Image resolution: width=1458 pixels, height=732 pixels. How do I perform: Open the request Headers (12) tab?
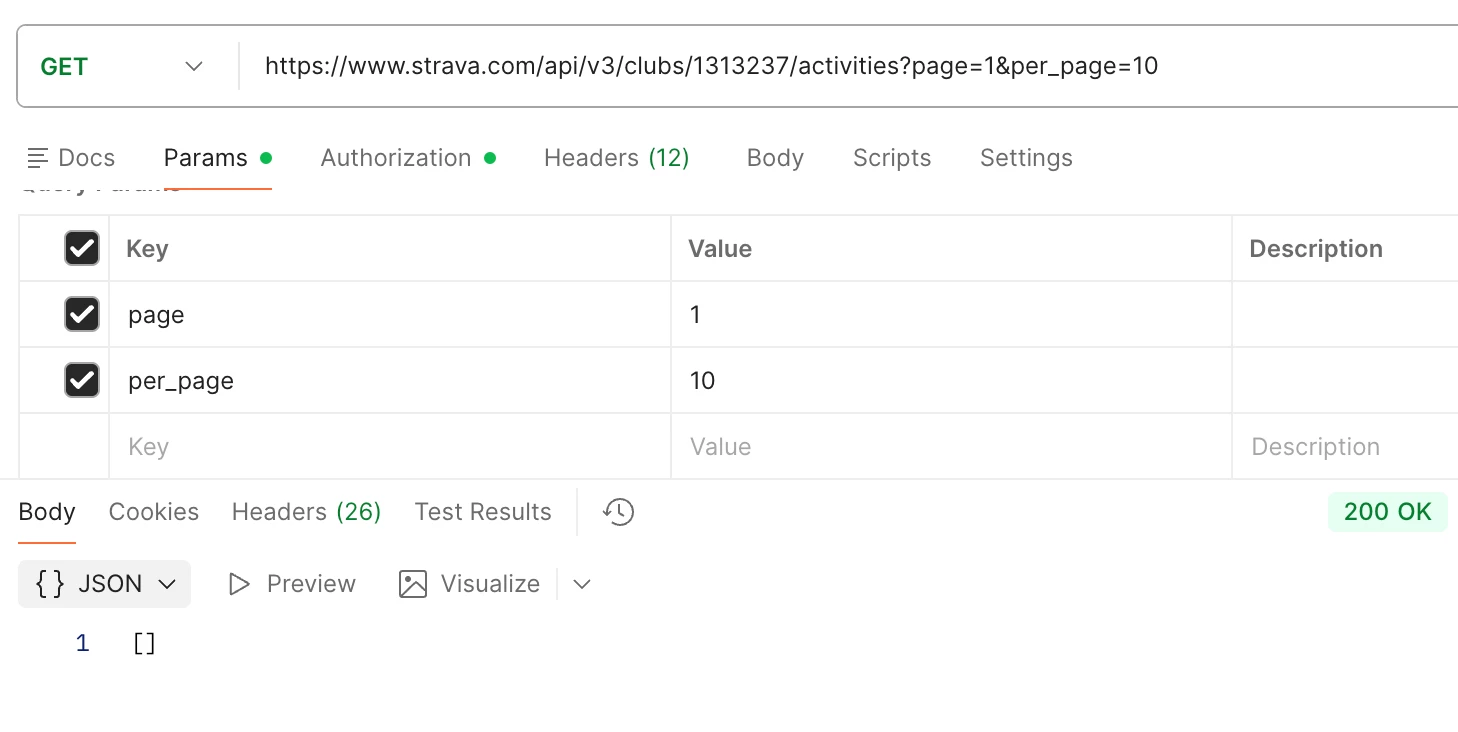(617, 158)
